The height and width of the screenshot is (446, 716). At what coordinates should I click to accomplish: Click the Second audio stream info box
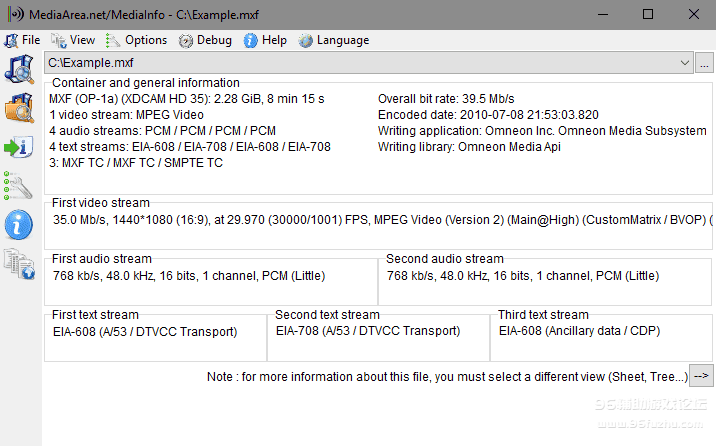[546, 276]
